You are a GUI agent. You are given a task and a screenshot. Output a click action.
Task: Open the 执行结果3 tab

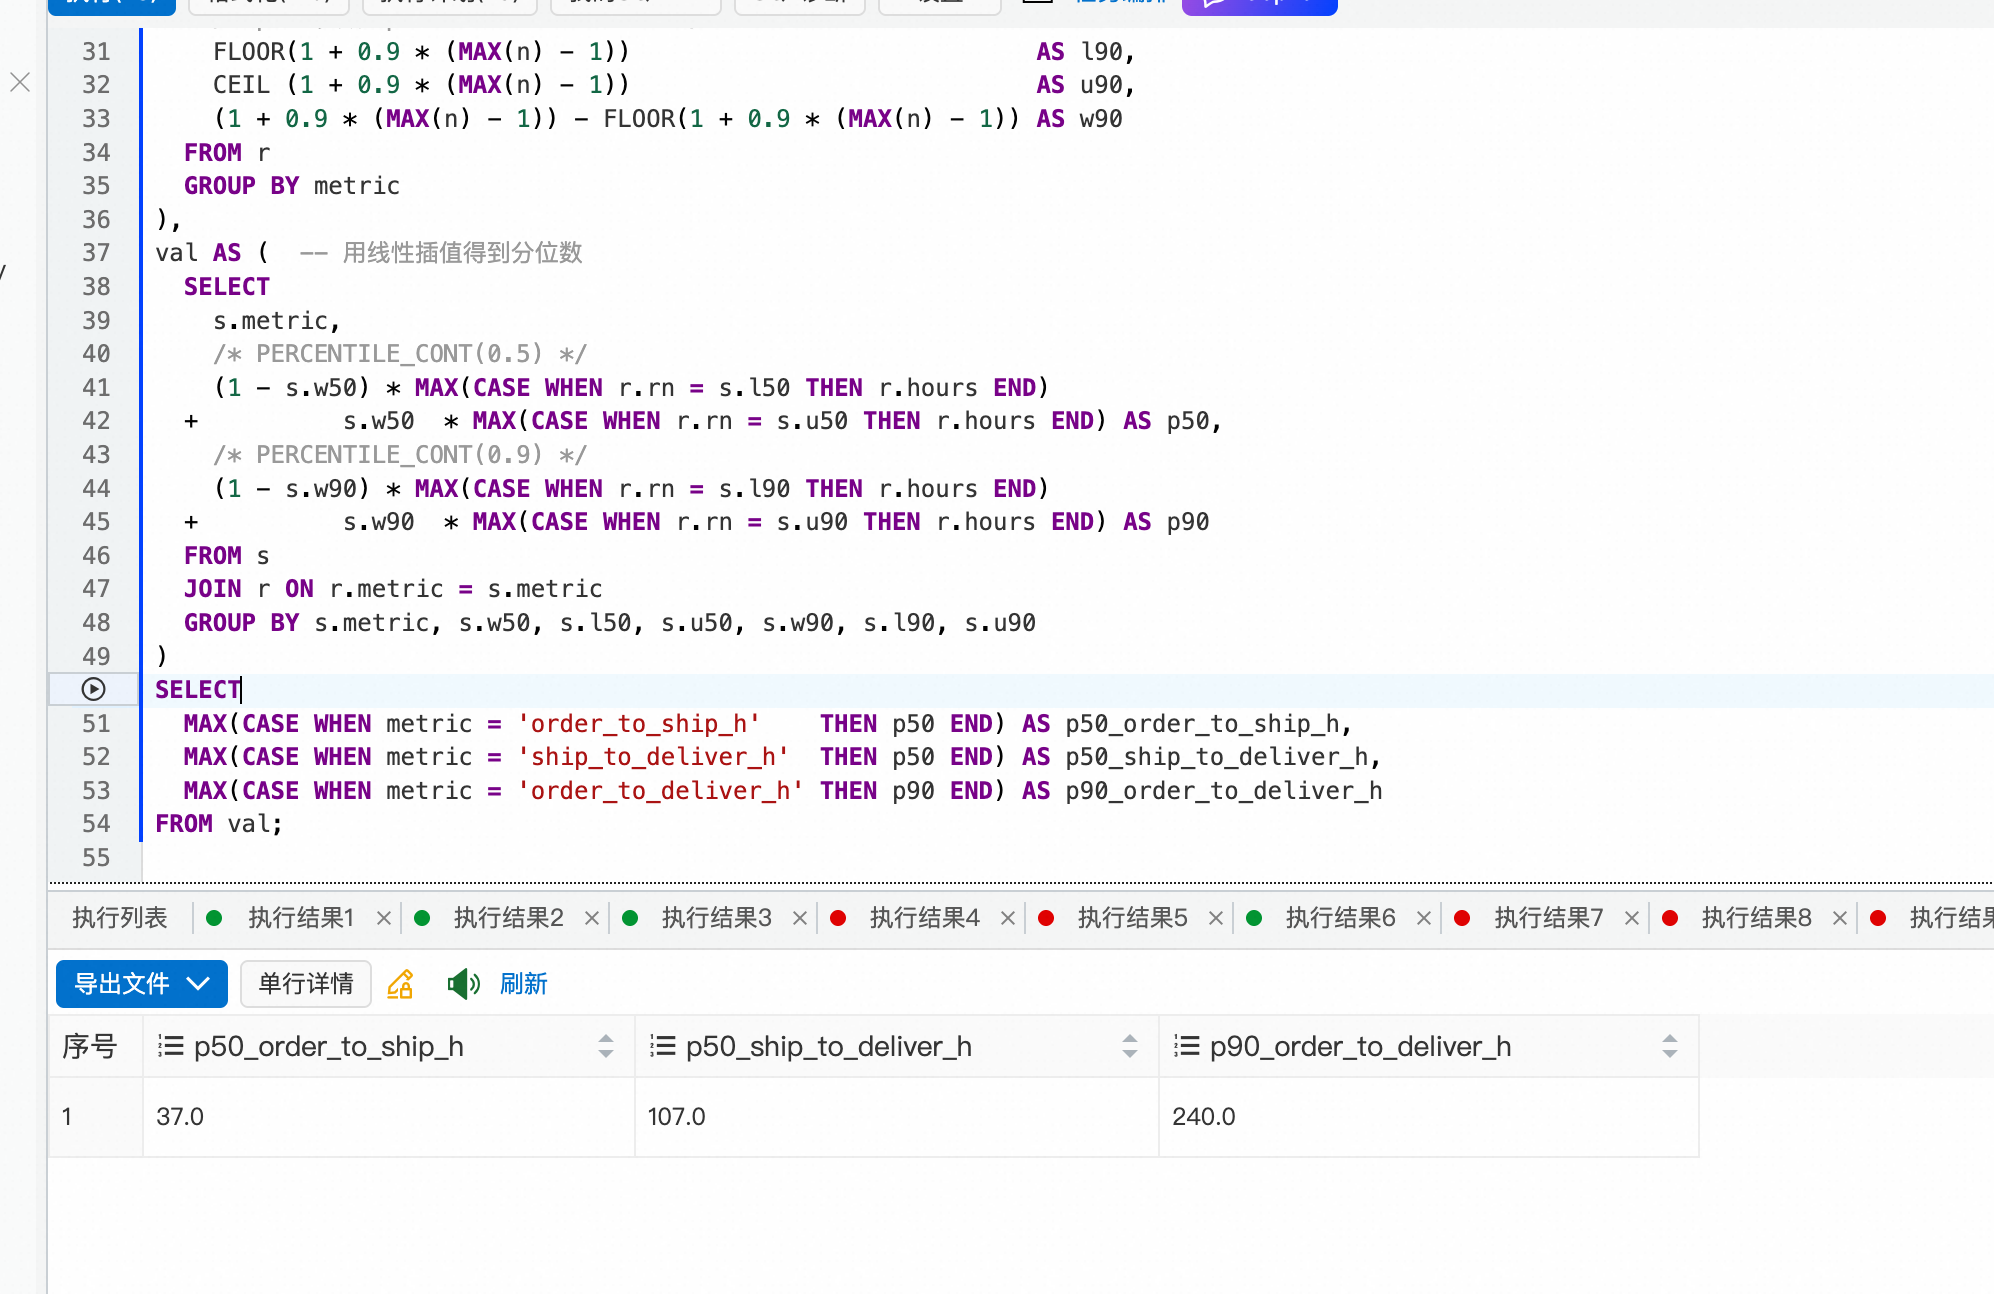tap(716, 918)
